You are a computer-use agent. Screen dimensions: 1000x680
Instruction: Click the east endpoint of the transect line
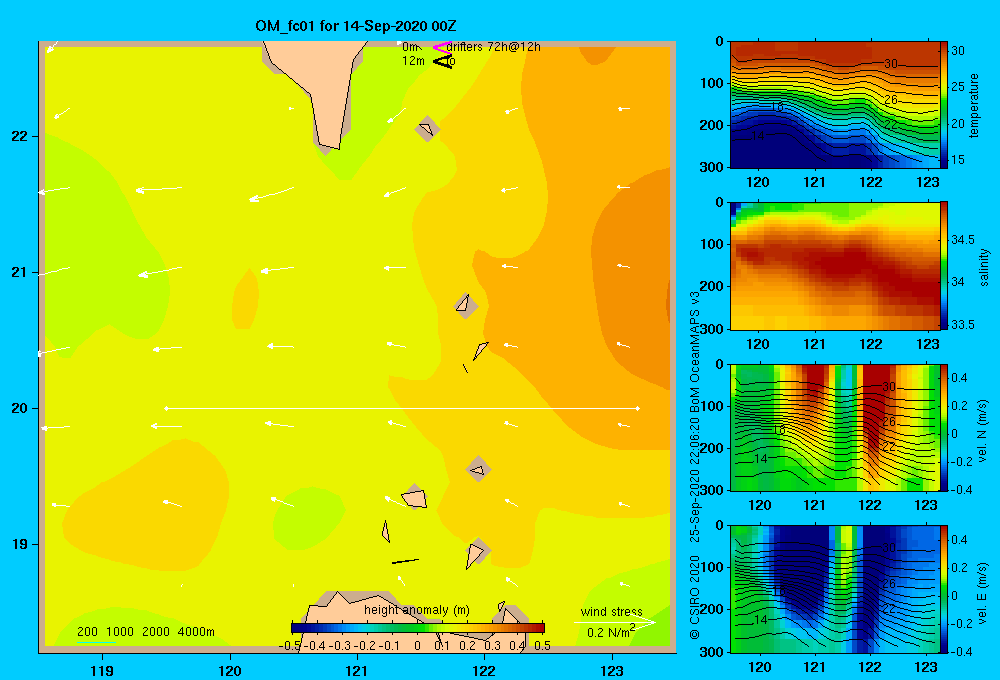638,408
